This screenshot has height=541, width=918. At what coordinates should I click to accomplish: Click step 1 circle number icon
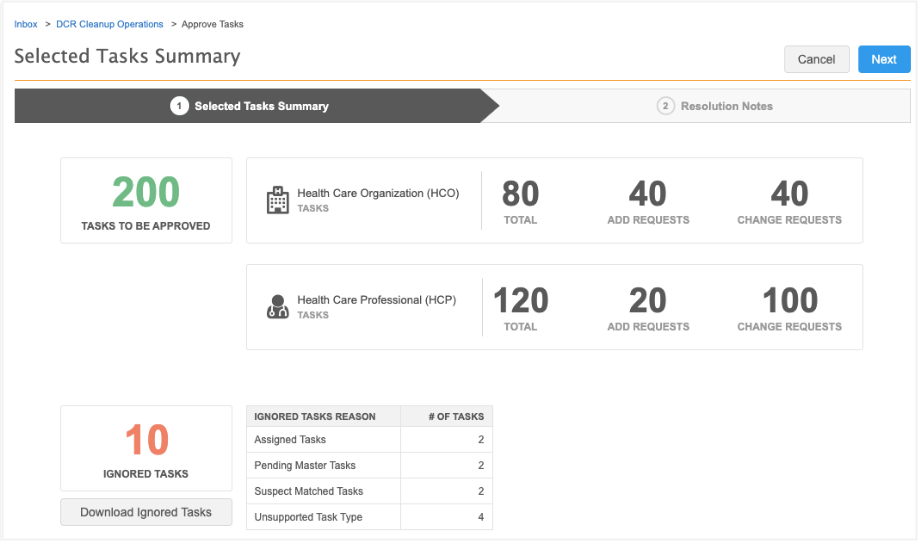point(179,106)
